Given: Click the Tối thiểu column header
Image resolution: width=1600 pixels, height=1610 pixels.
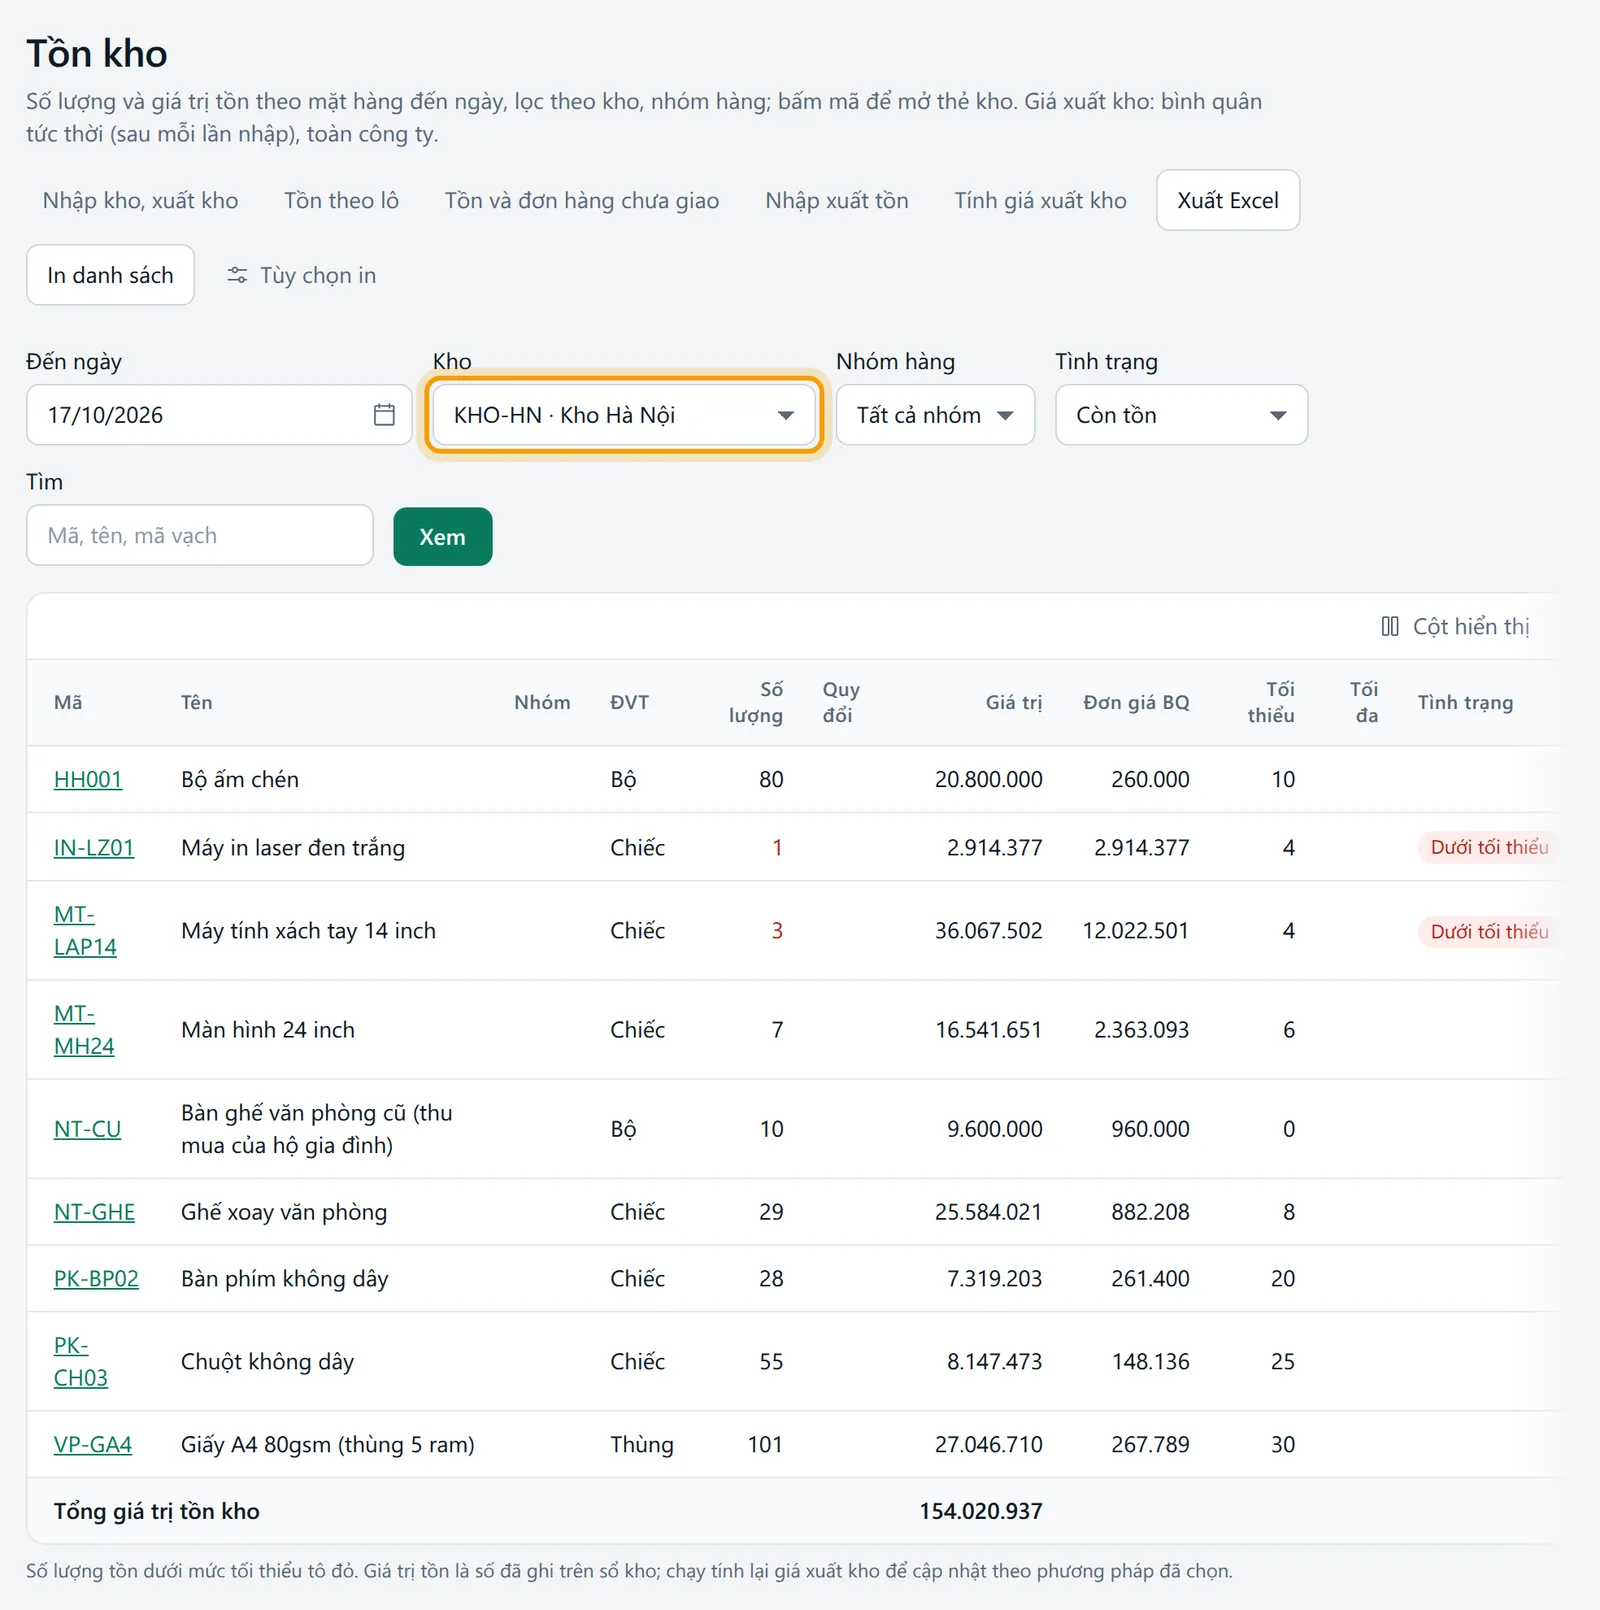Looking at the screenshot, I should click(x=1271, y=702).
